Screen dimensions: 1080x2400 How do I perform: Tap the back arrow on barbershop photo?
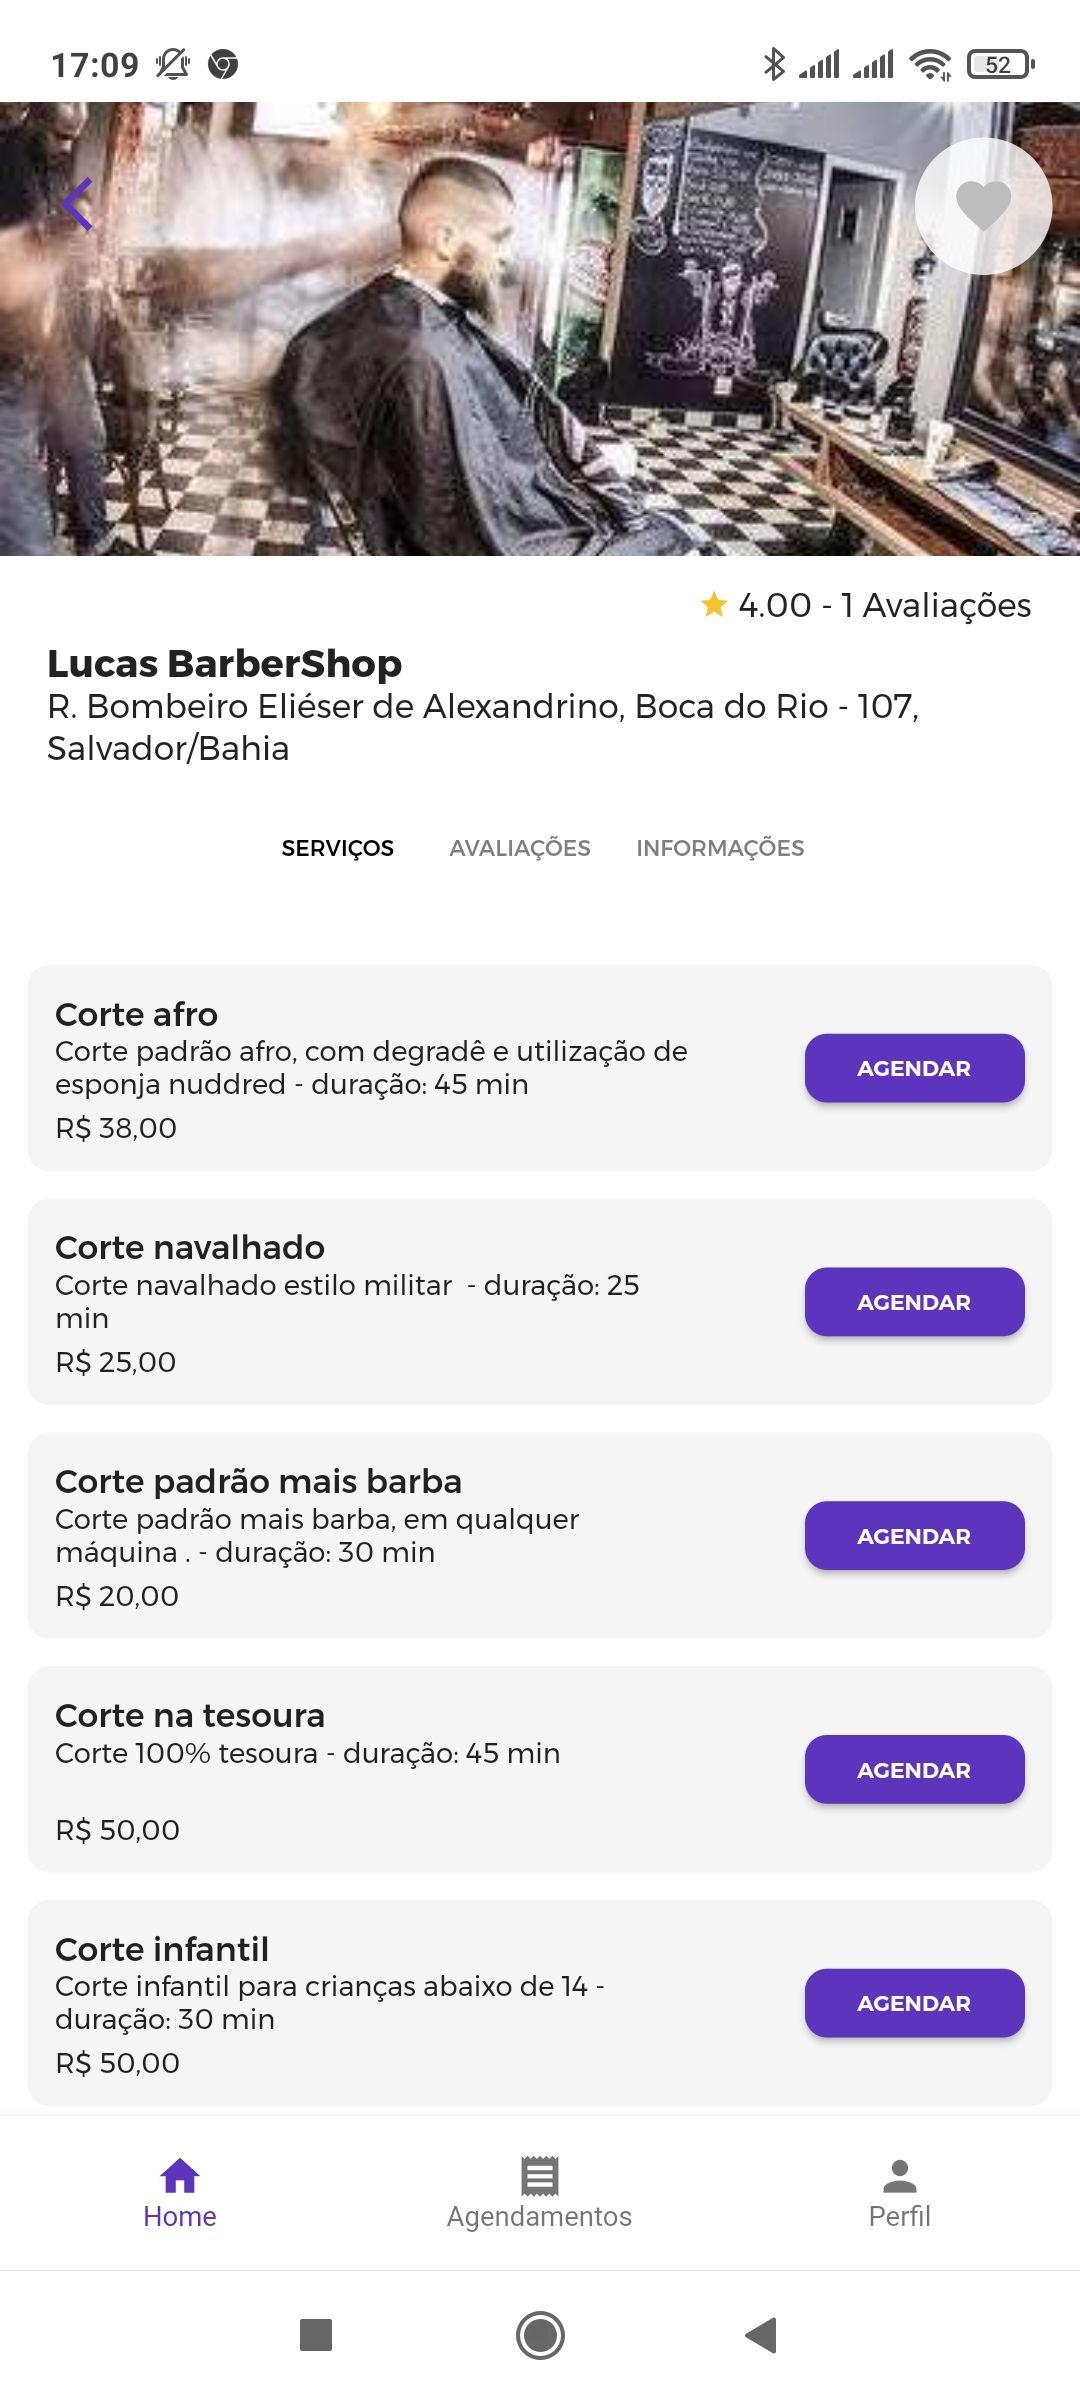tap(78, 205)
